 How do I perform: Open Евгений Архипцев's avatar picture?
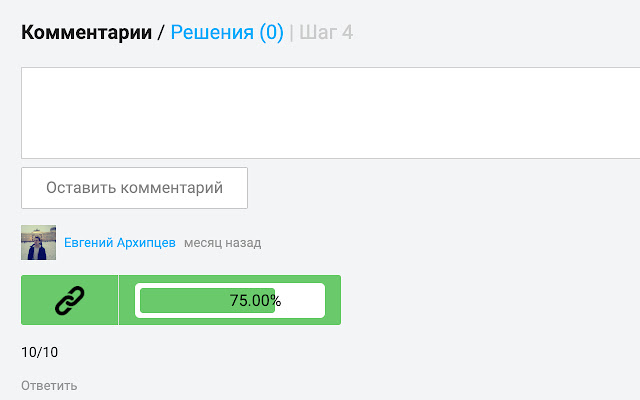click(38, 243)
